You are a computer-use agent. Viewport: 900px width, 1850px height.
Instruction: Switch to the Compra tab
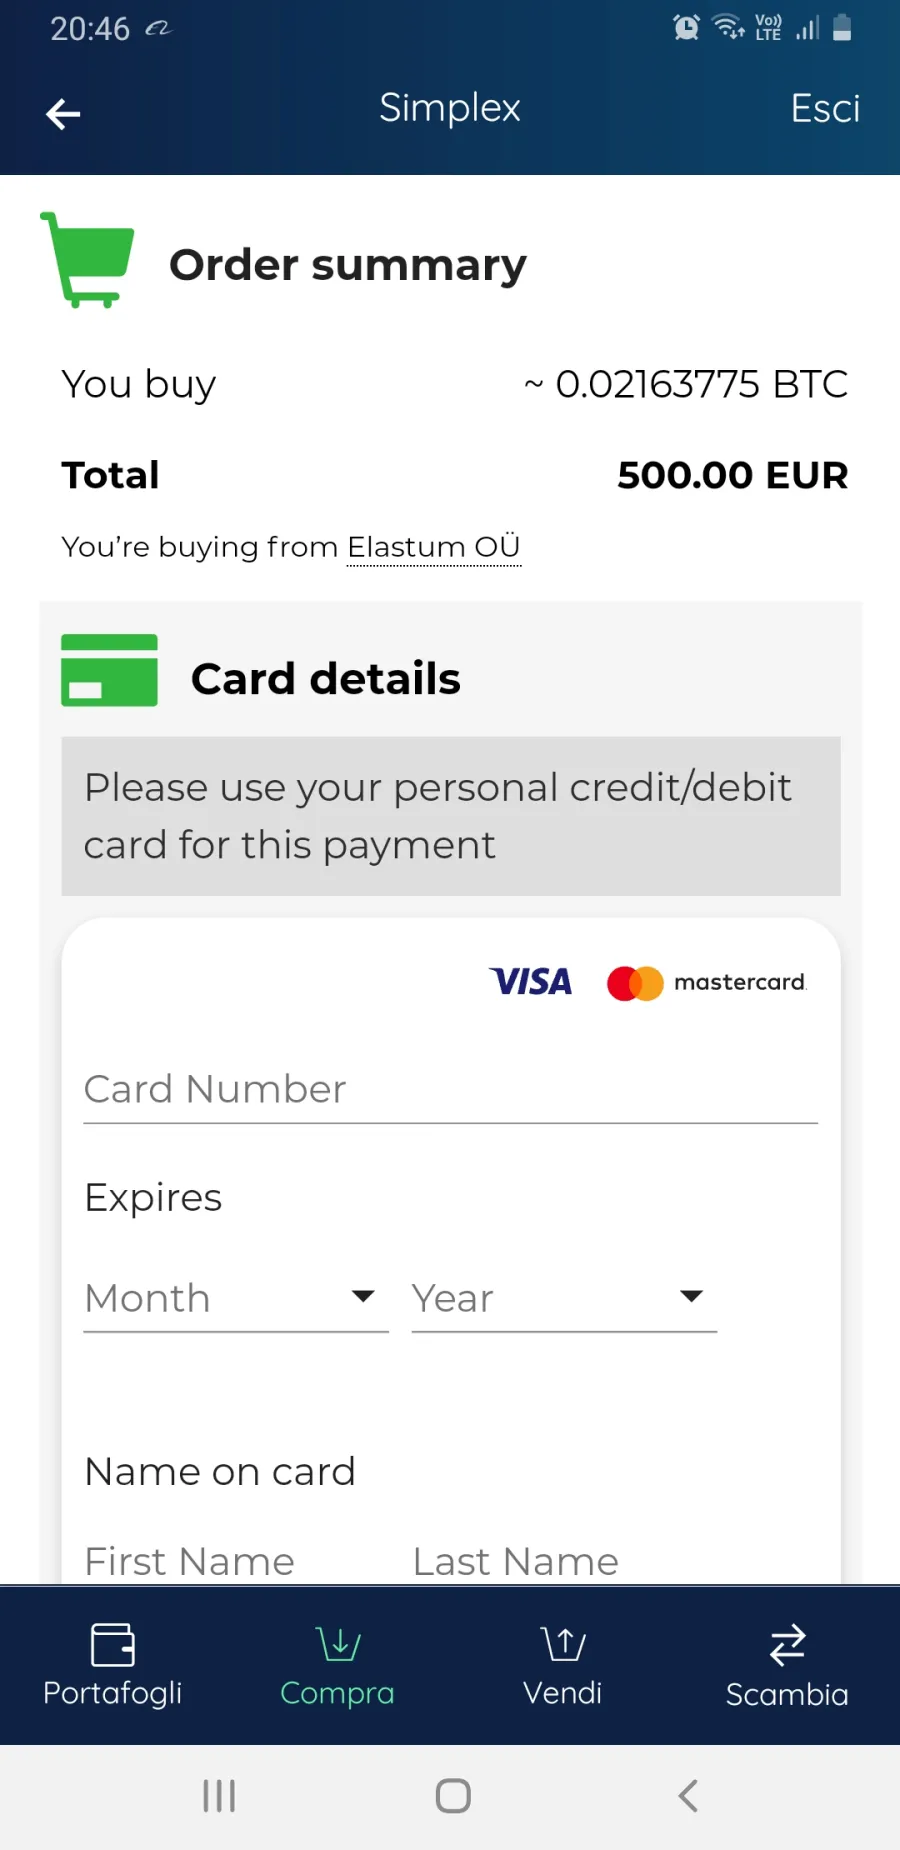point(338,1665)
